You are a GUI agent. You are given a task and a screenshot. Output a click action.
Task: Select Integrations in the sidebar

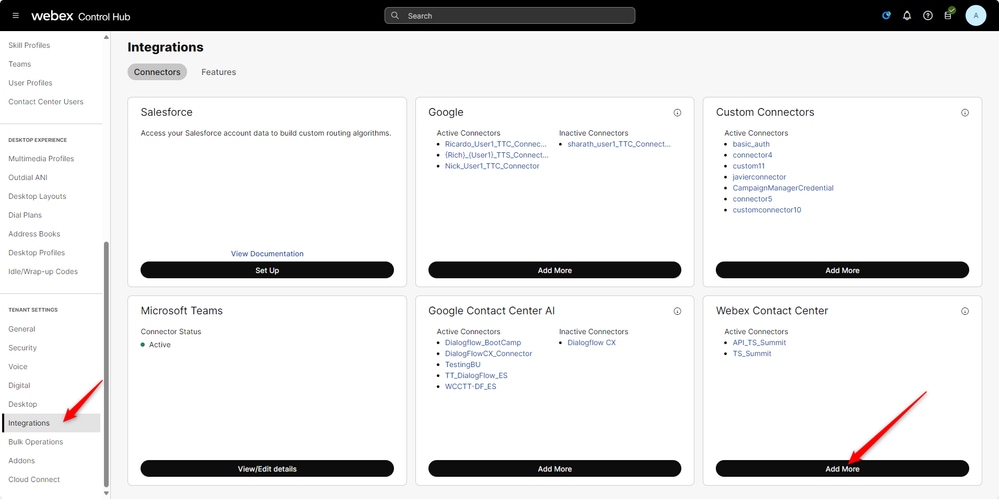point(51,423)
